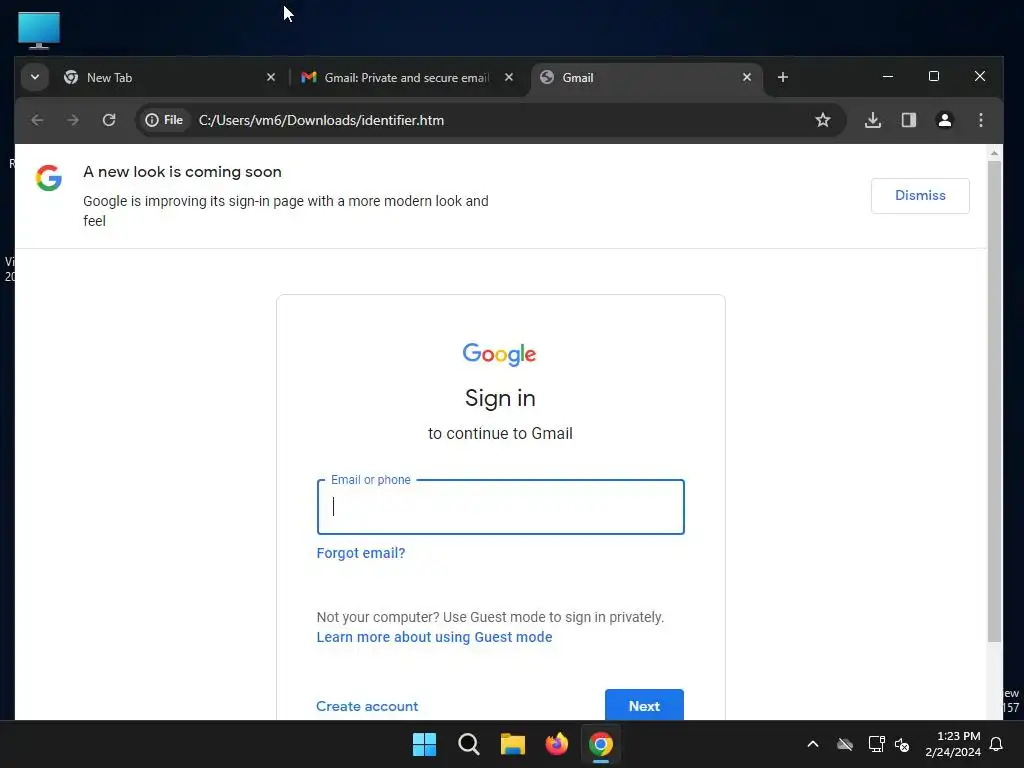Select the This PC desktop icon
The image size is (1024, 768).
coord(39,30)
